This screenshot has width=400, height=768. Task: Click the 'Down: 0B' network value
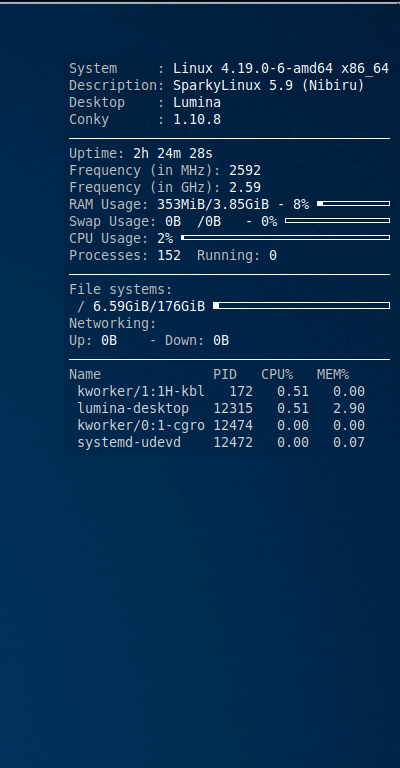[197, 340]
